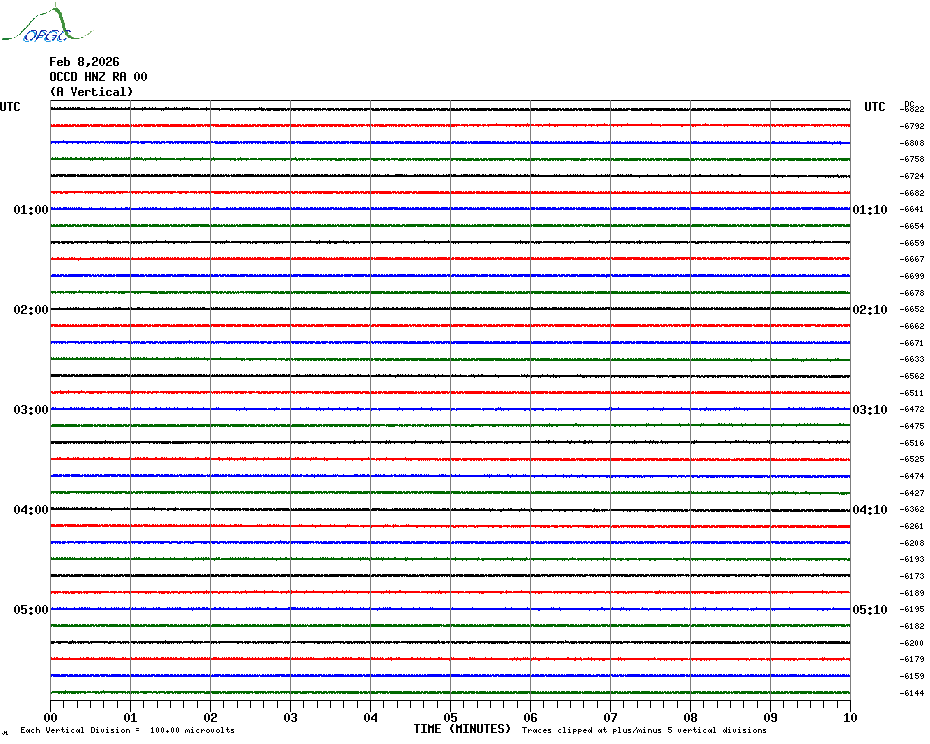Click the 03:10 time label on right

click(x=869, y=410)
